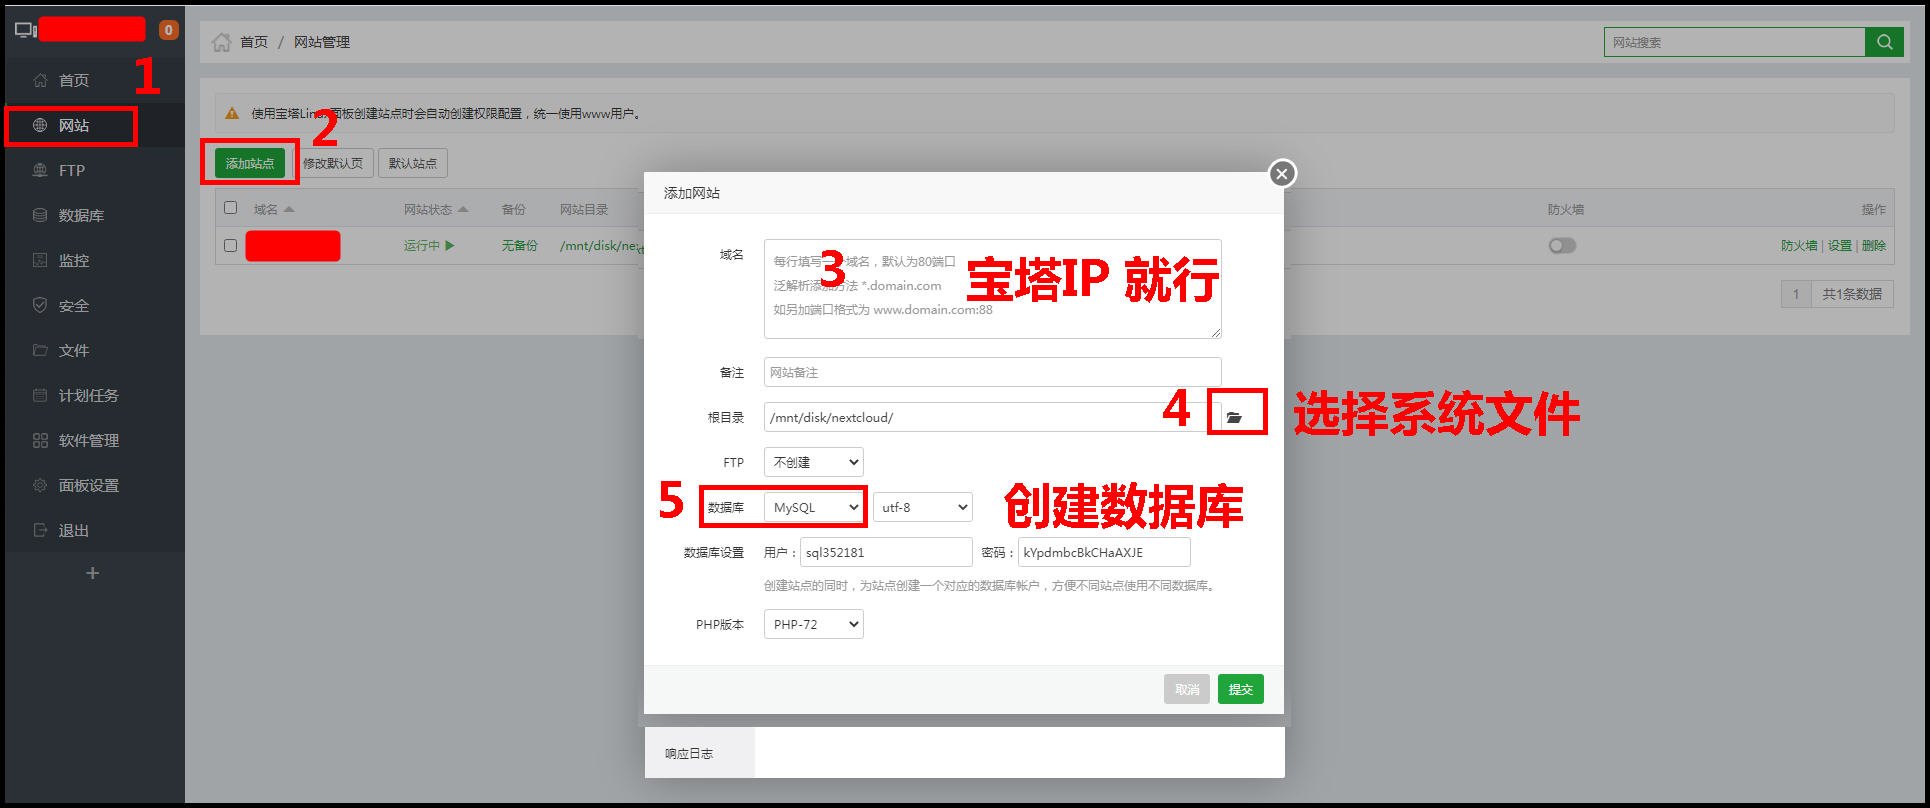Click 响应日志 tab below dialog

pyautogui.click(x=699, y=753)
